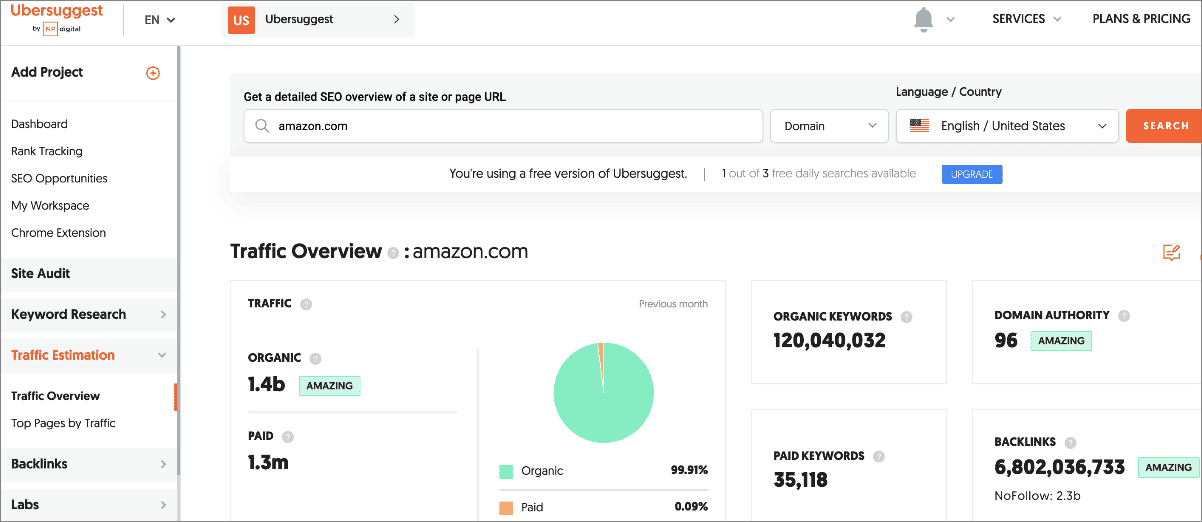Click the blue UPGRADE button

(972, 174)
